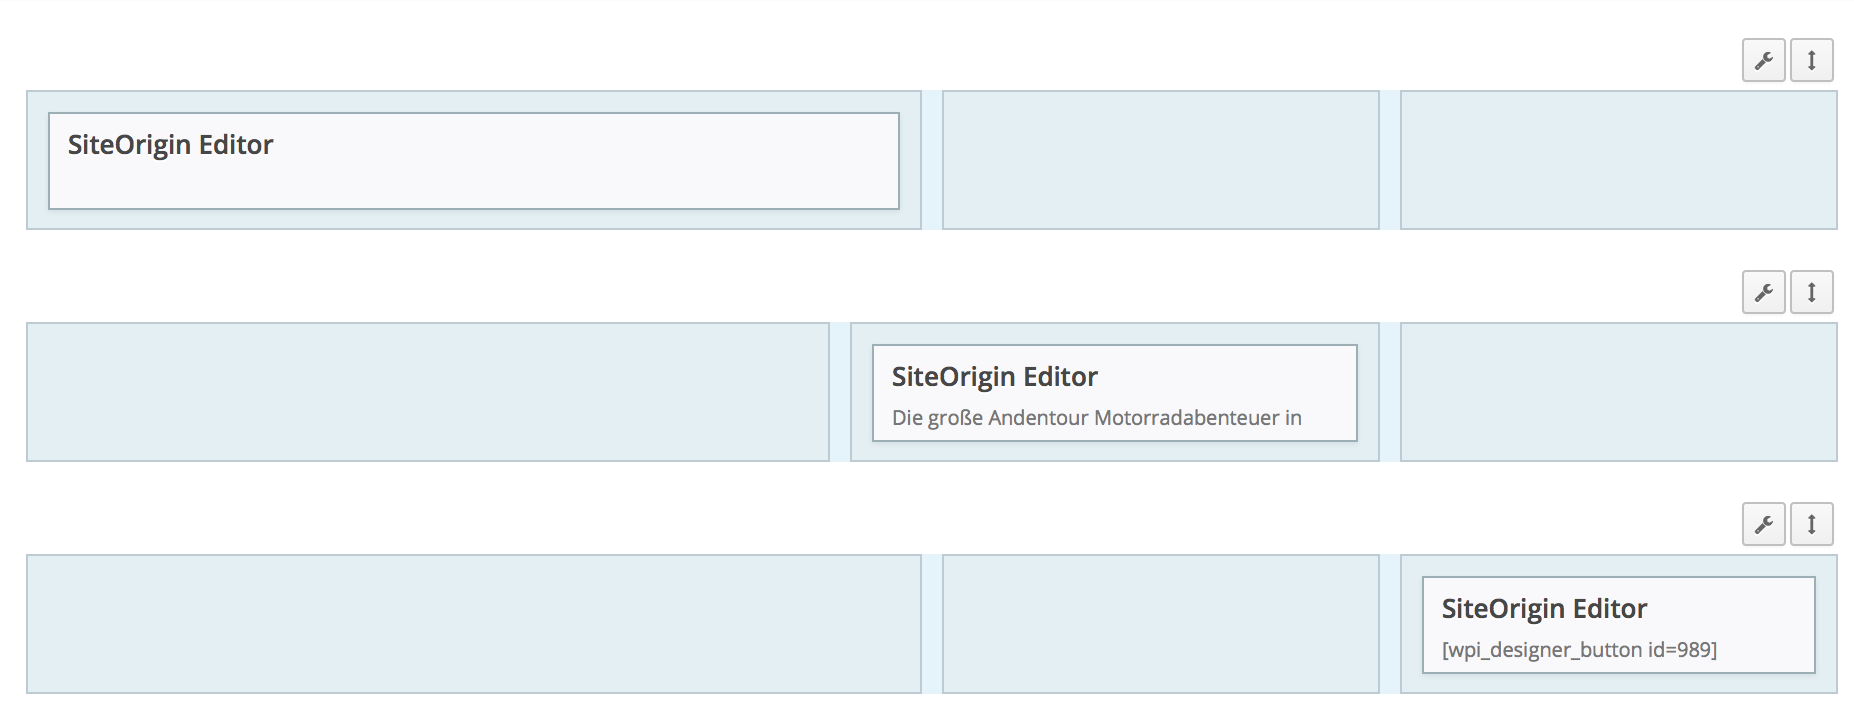Click the 'SiteOrigin Editor' title in third row

pyautogui.click(x=1544, y=609)
